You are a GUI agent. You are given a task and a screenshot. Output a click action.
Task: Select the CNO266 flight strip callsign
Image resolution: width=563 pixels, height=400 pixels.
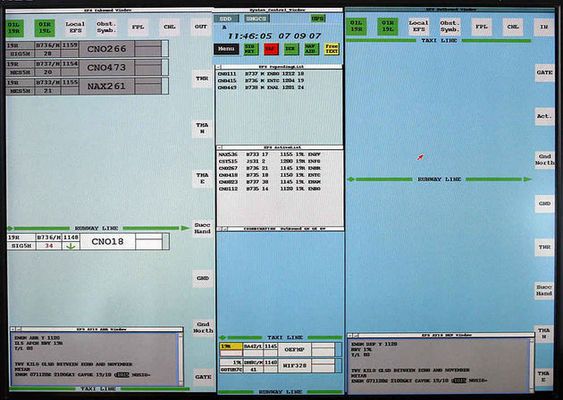[x=107, y=49]
